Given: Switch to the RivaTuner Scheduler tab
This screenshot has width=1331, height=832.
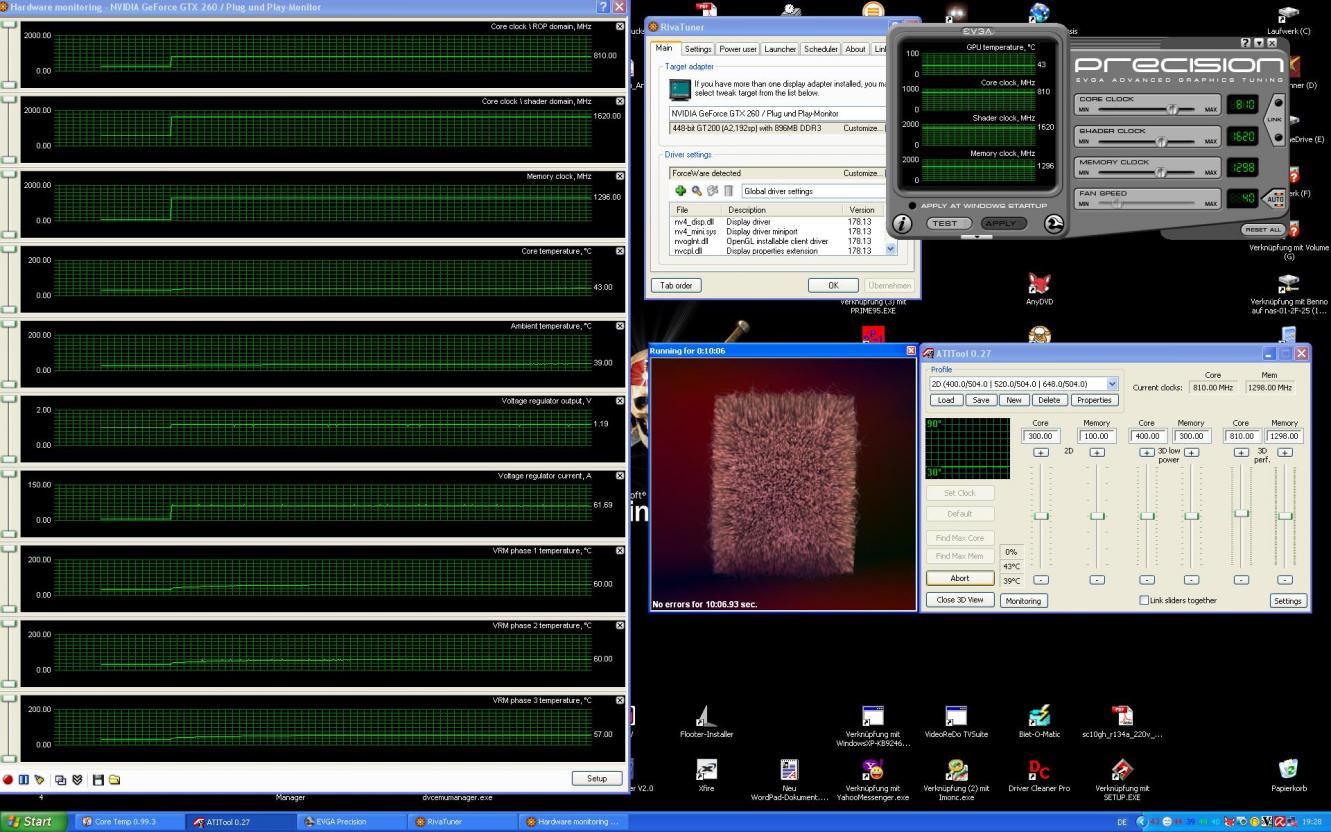Looking at the screenshot, I should [821, 49].
